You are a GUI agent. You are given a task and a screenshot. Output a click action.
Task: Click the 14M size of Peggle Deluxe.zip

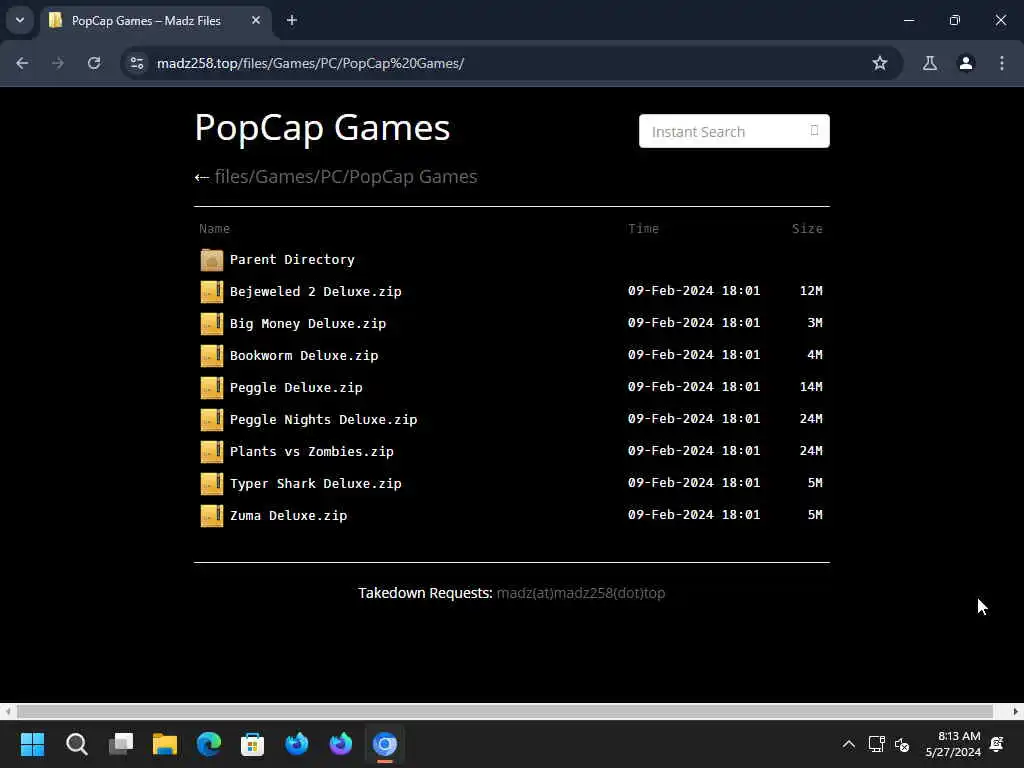coord(811,387)
